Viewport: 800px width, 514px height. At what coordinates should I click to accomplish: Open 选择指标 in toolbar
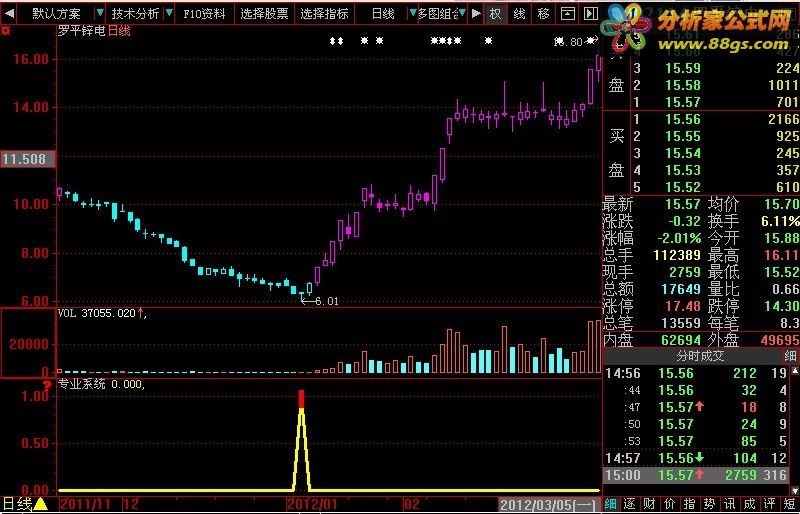(x=324, y=13)
